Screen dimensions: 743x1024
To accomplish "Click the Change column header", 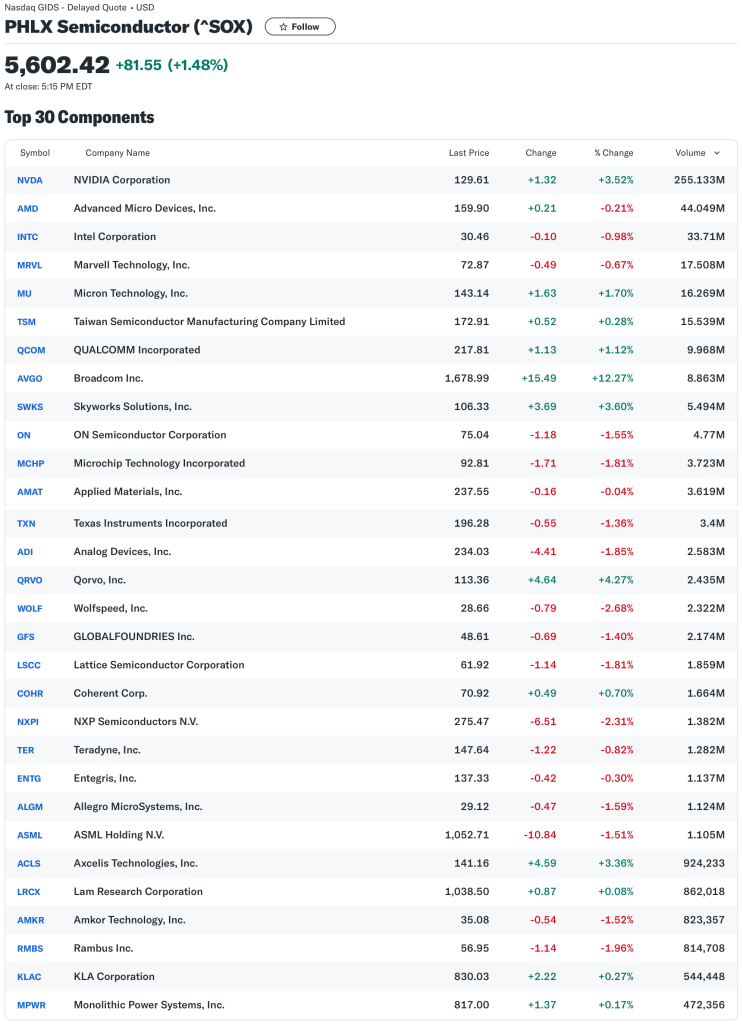I will click(x=541, y=153).
